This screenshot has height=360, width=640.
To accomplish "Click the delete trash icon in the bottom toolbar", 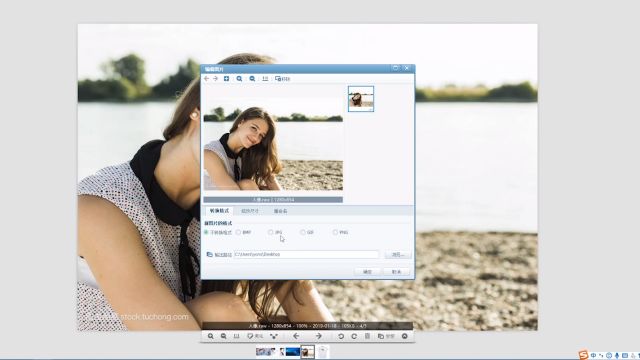I will 367,336.
